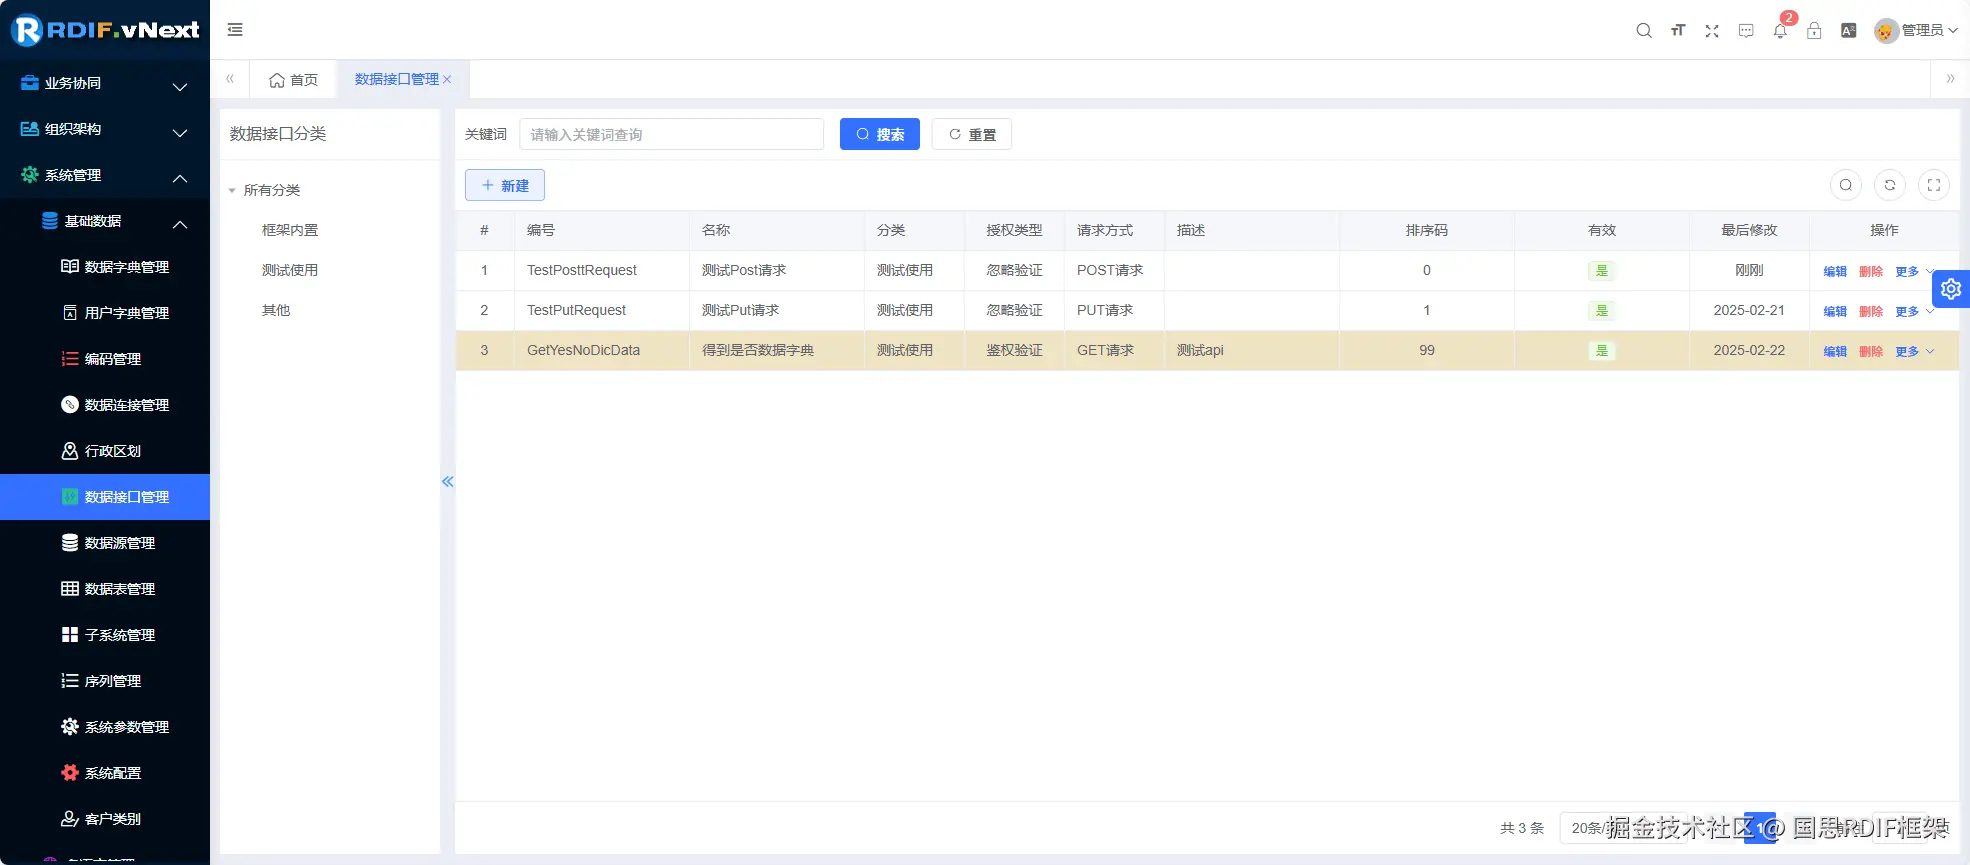Expand the 组织架构 menu
Image resolution: width=1970 pixels, height=865 pixels.
tap(105, 129)
